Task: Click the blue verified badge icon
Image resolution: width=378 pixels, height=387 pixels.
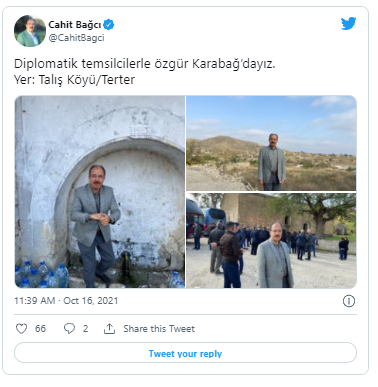Action: 108,24
